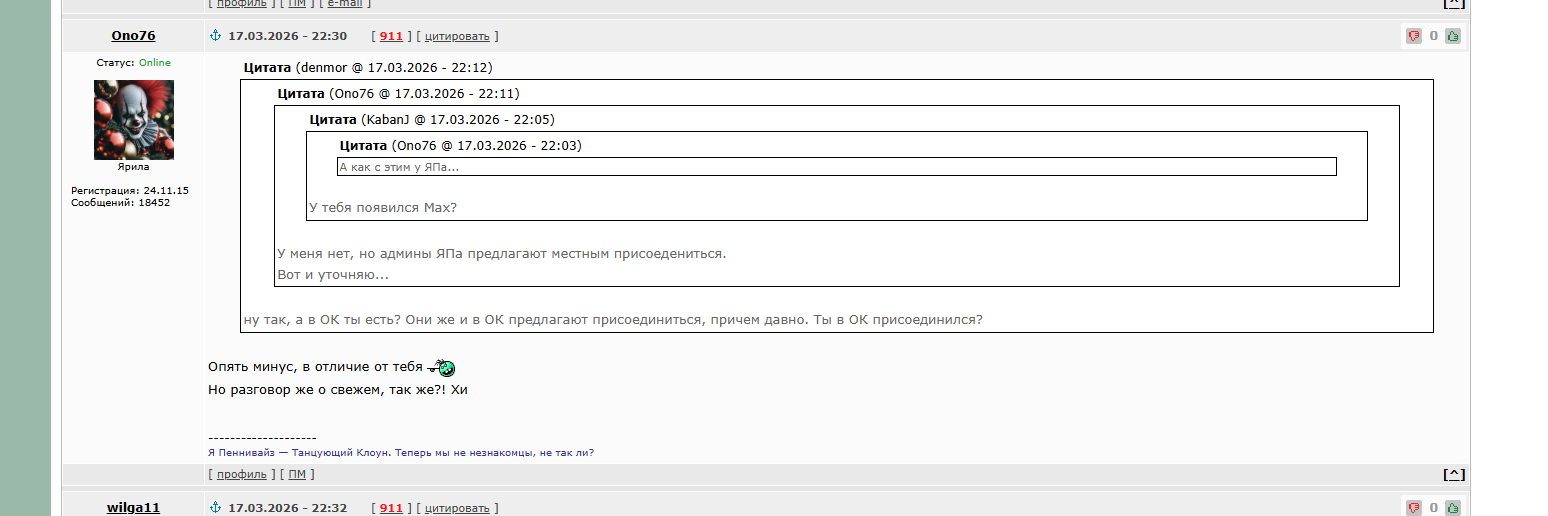Image resolution: width=1548 pixels, height=516 pixels.
Task: Click the anchor permalink icon on Ono76's post
Action: [214, 36]
